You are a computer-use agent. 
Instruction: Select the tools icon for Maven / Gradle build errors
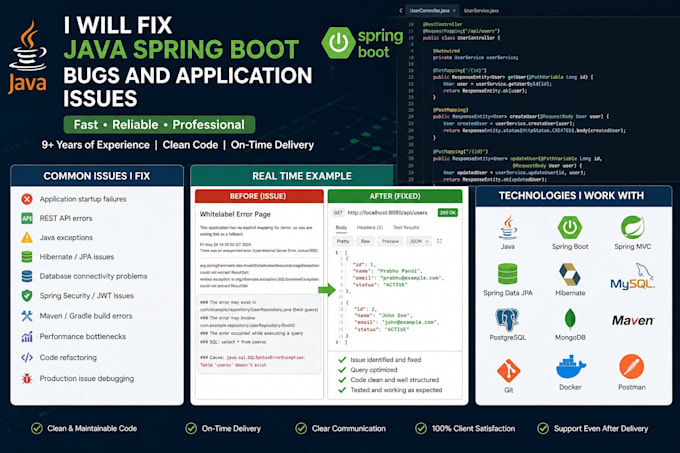pyautogui.click(x=27, y=316)
